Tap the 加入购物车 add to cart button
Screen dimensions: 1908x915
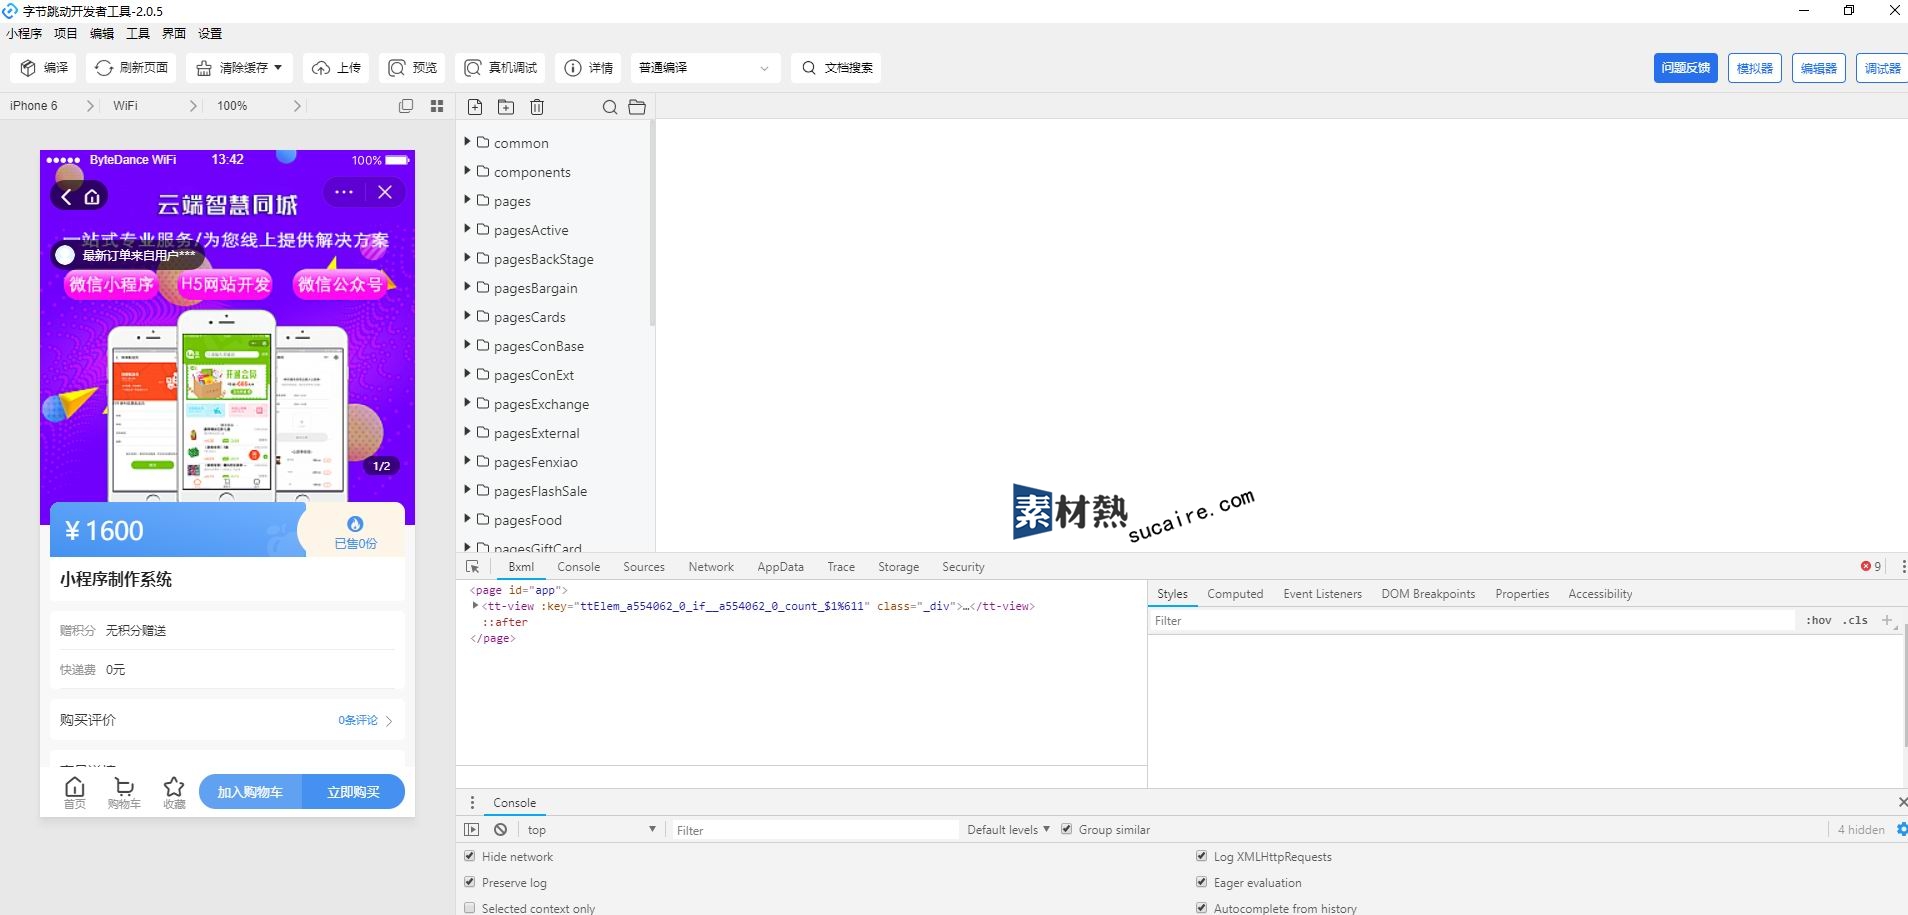click(250, 792)
